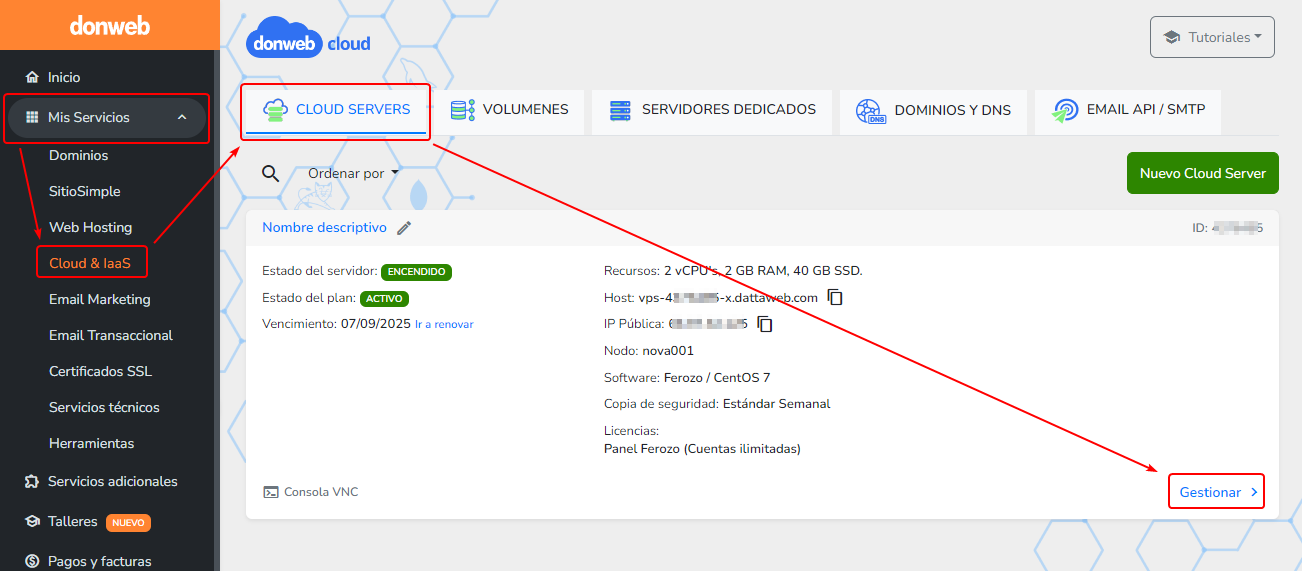Open the Ordenar por dropdown
The image size is (1302, 571).
click(x=353, y=173)
